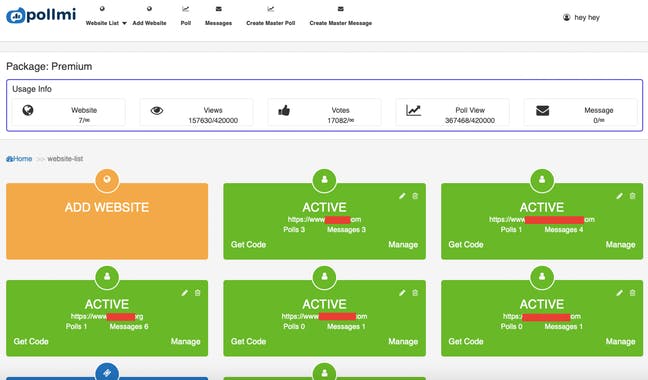Delete the website with Polls 3 via trash icon

click(x=415, y=196)
